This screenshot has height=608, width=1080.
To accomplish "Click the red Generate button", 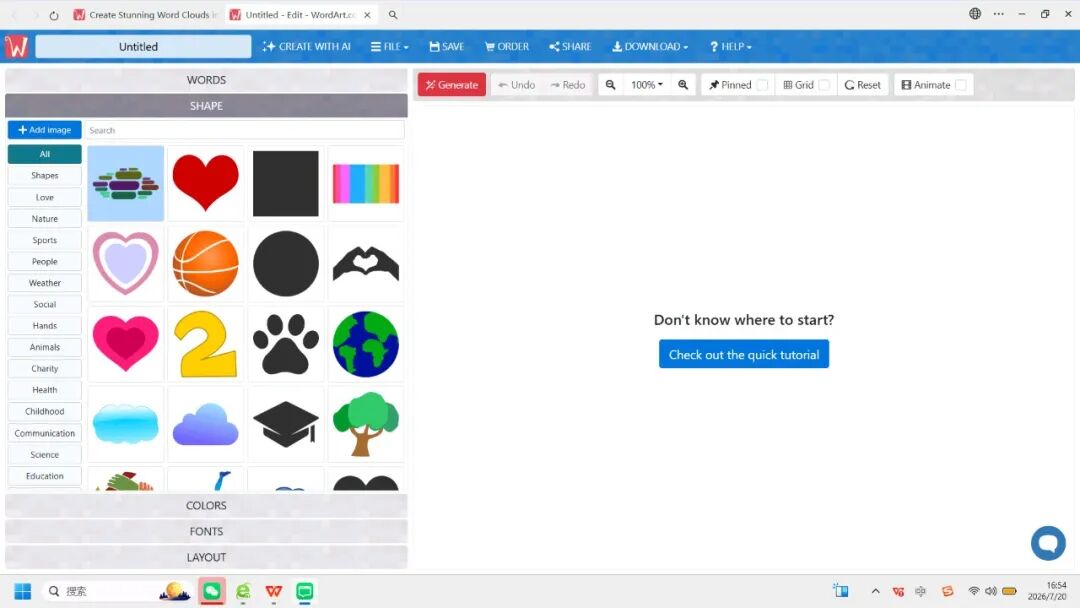I will (x=452, y=85).
